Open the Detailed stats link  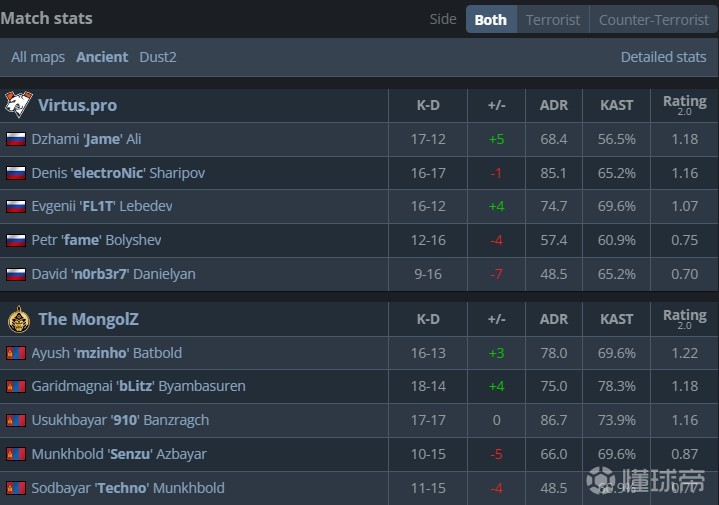point(663,57)
